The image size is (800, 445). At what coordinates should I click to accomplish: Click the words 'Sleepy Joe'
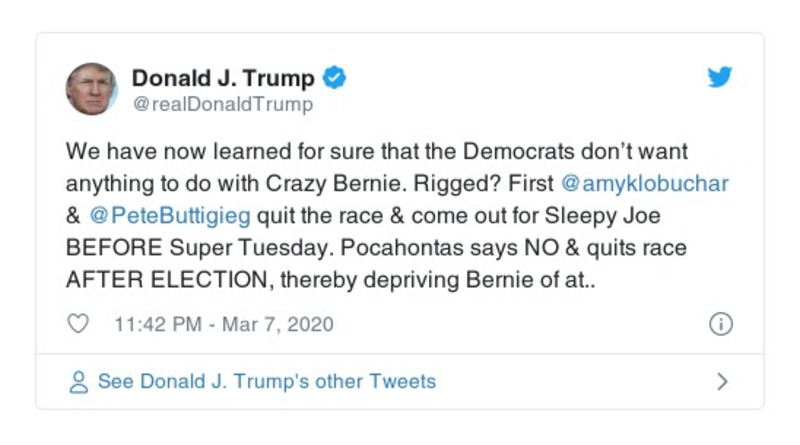614,216
